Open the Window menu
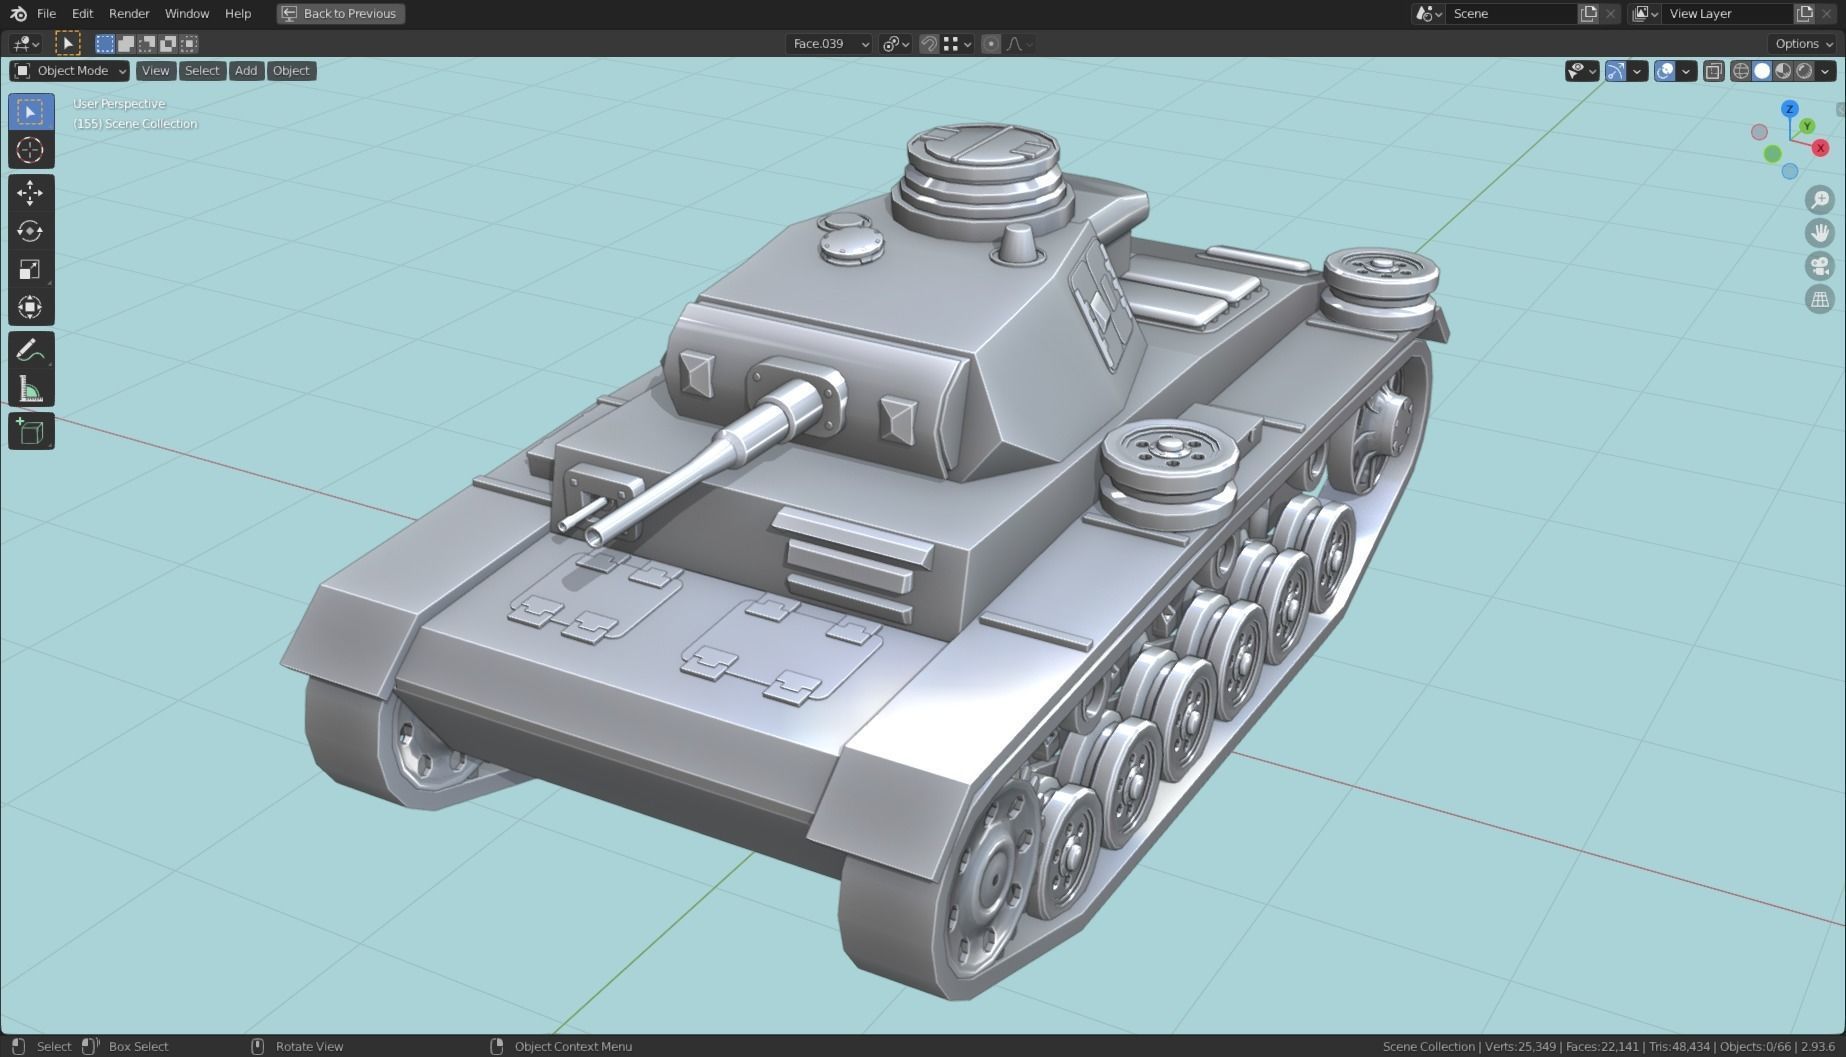Image resolution: width=1846 pixels, height=1057 pixels. click(x=187, y=13)
